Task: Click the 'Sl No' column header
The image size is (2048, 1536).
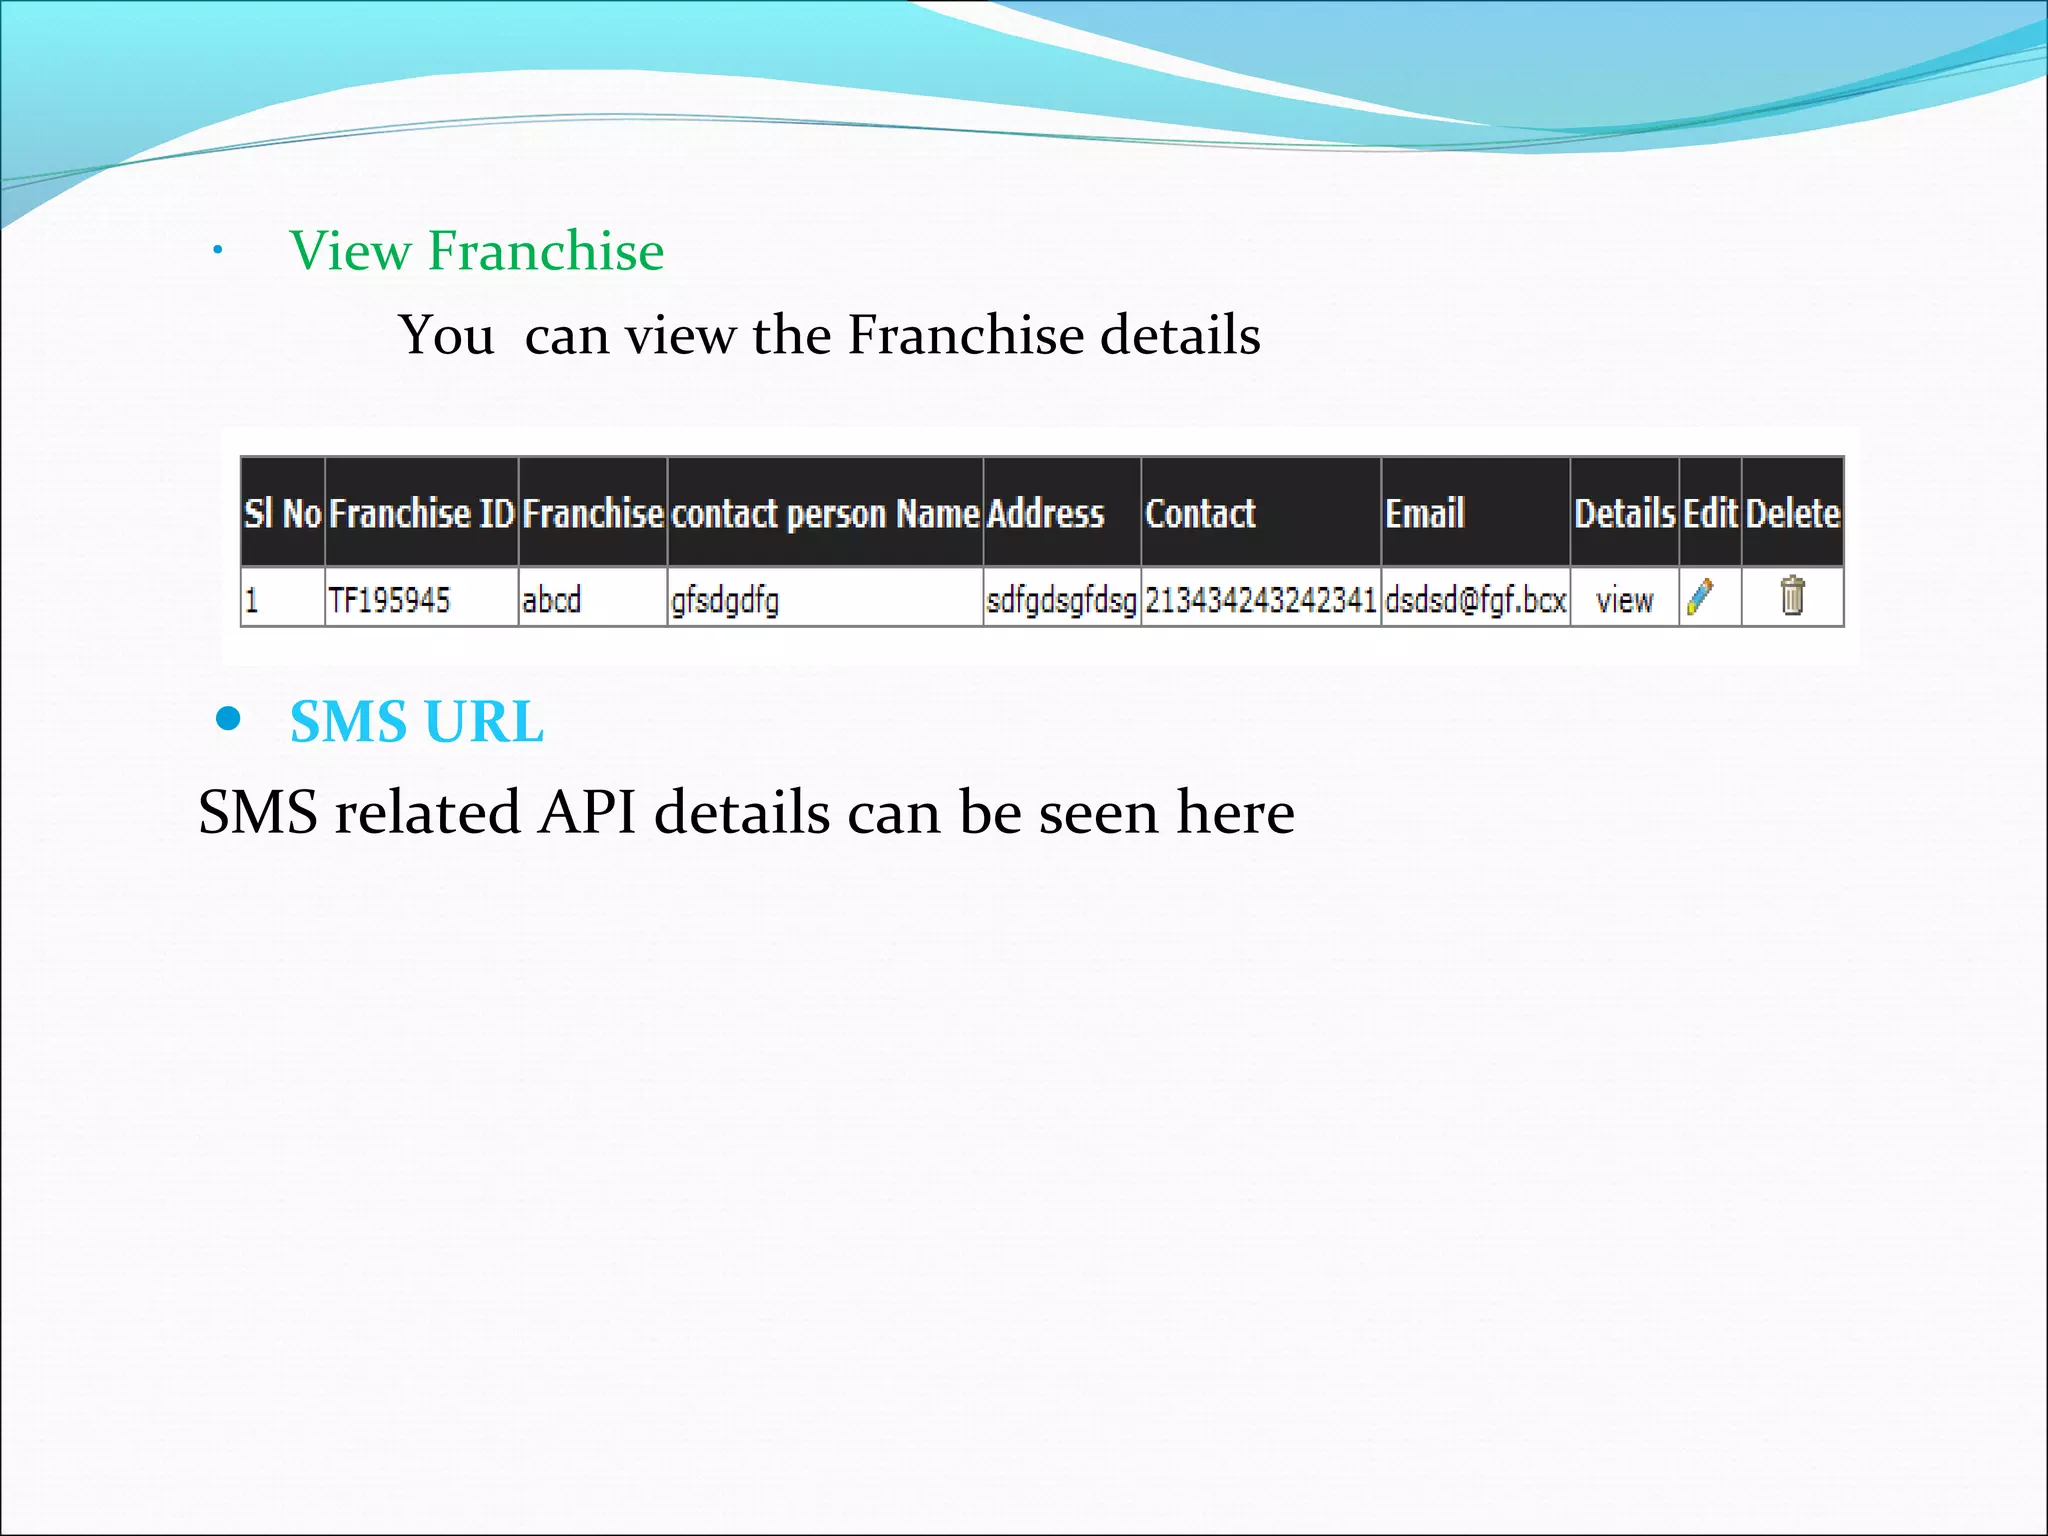Action: tap(283, 513)
